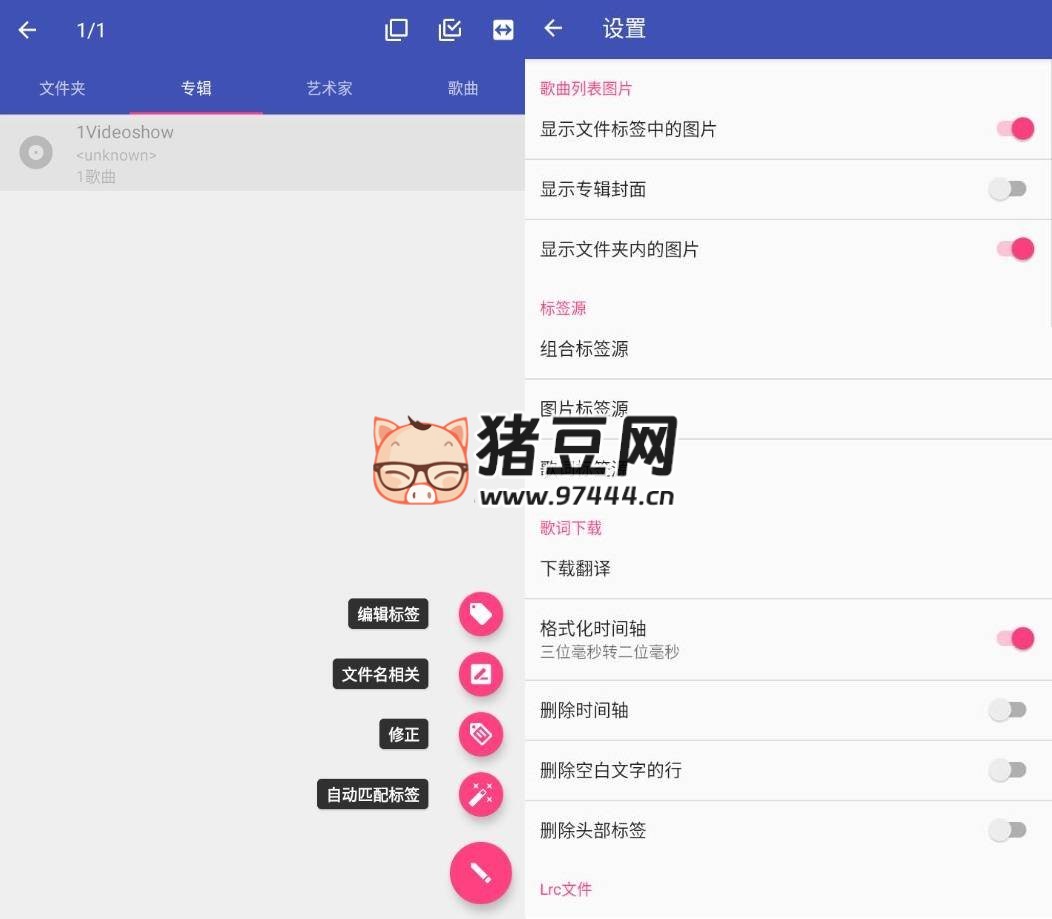
Task: Click the transfer arrows icon in toolbar
Action: pos(503,30)
